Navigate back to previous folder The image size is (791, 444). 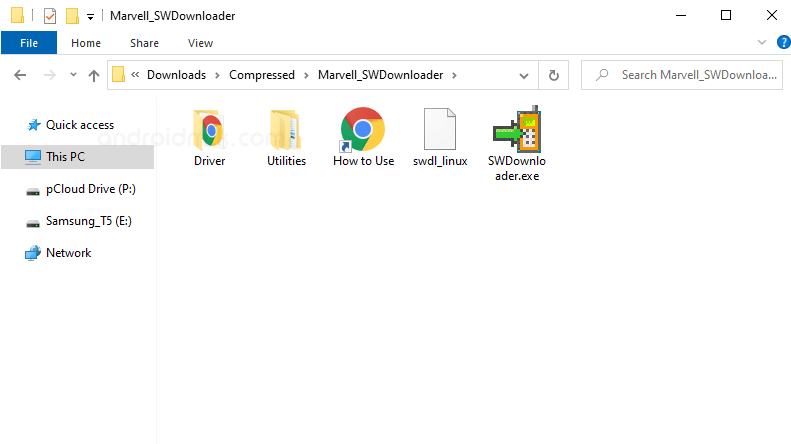click(20, 75)
